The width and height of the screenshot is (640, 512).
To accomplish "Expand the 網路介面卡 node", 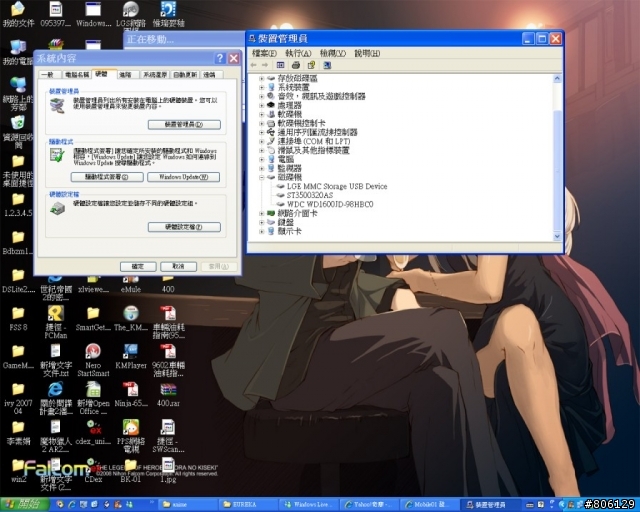I will click(262, 213).
